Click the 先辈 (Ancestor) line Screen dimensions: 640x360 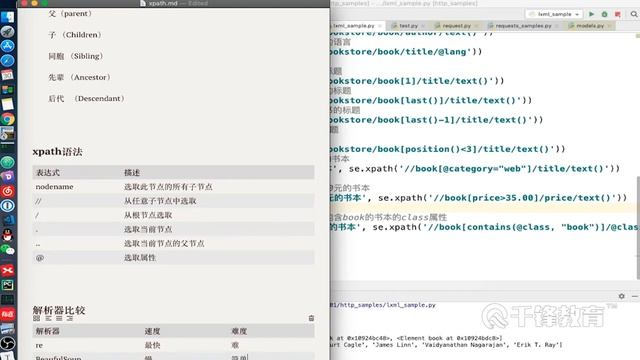click(79, 77)
